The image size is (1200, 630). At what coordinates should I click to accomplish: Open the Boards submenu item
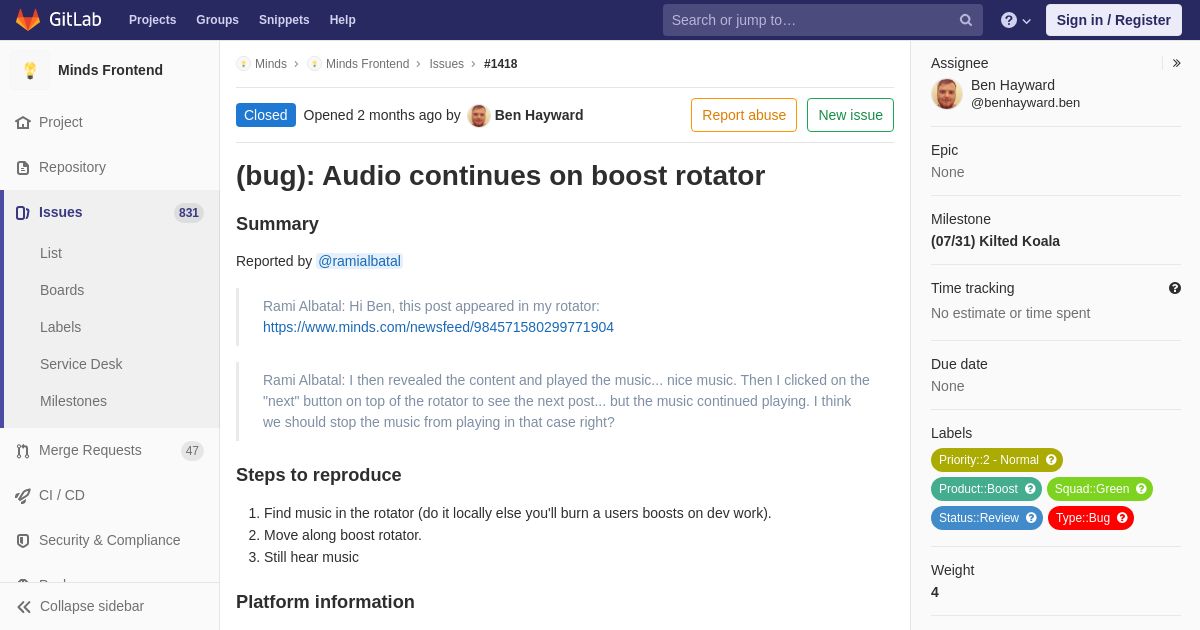coord(62,290)
